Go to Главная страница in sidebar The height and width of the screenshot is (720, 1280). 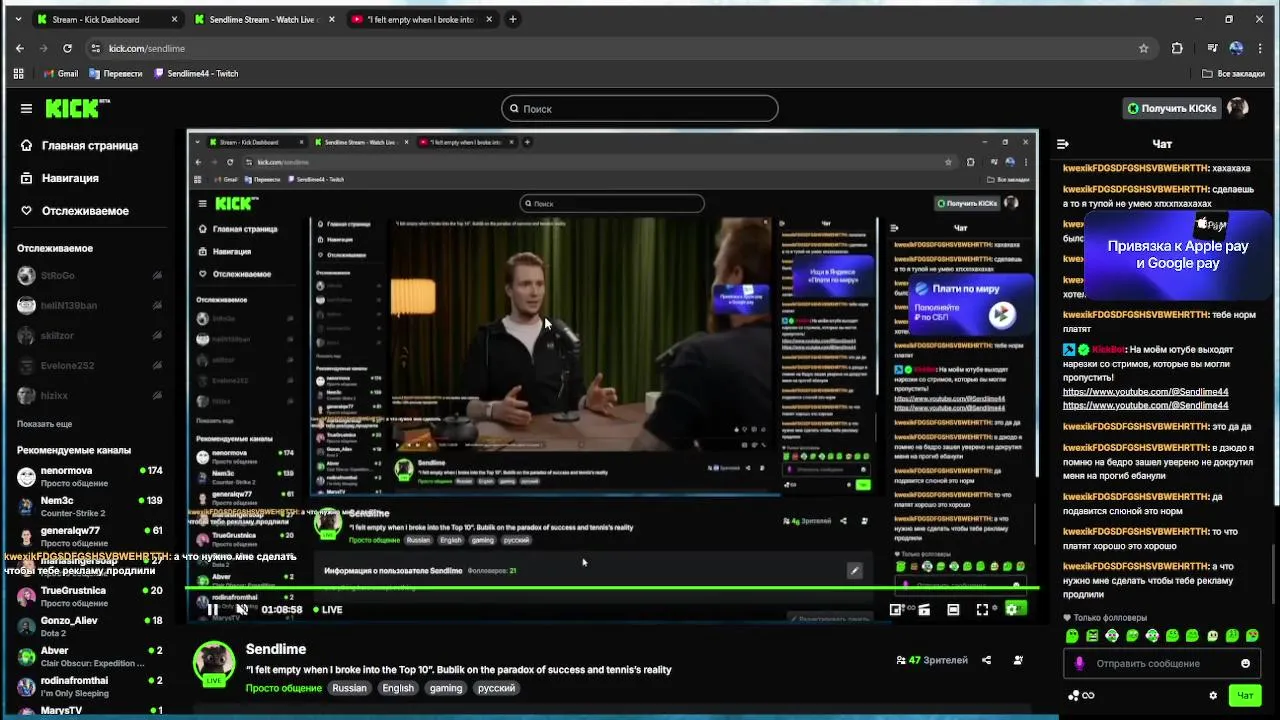point(80,145)
